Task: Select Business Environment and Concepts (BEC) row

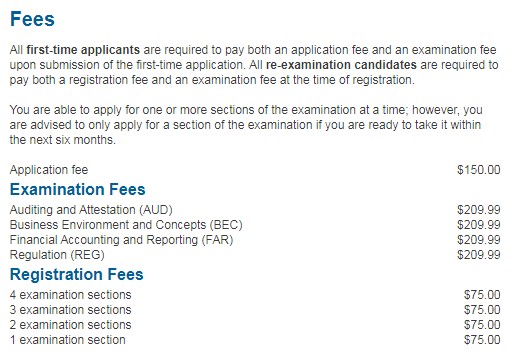Action: pyautogui.click(x=255, y=225)
